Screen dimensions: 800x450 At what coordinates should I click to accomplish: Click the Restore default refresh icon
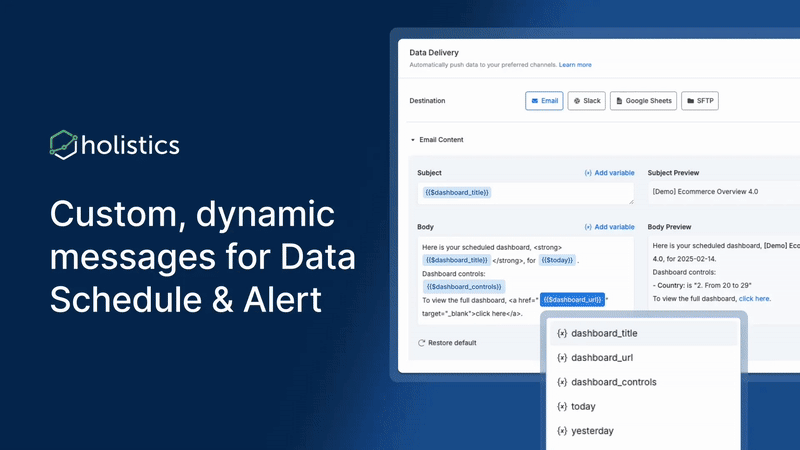pyautogui.click(x=421, y=343)
